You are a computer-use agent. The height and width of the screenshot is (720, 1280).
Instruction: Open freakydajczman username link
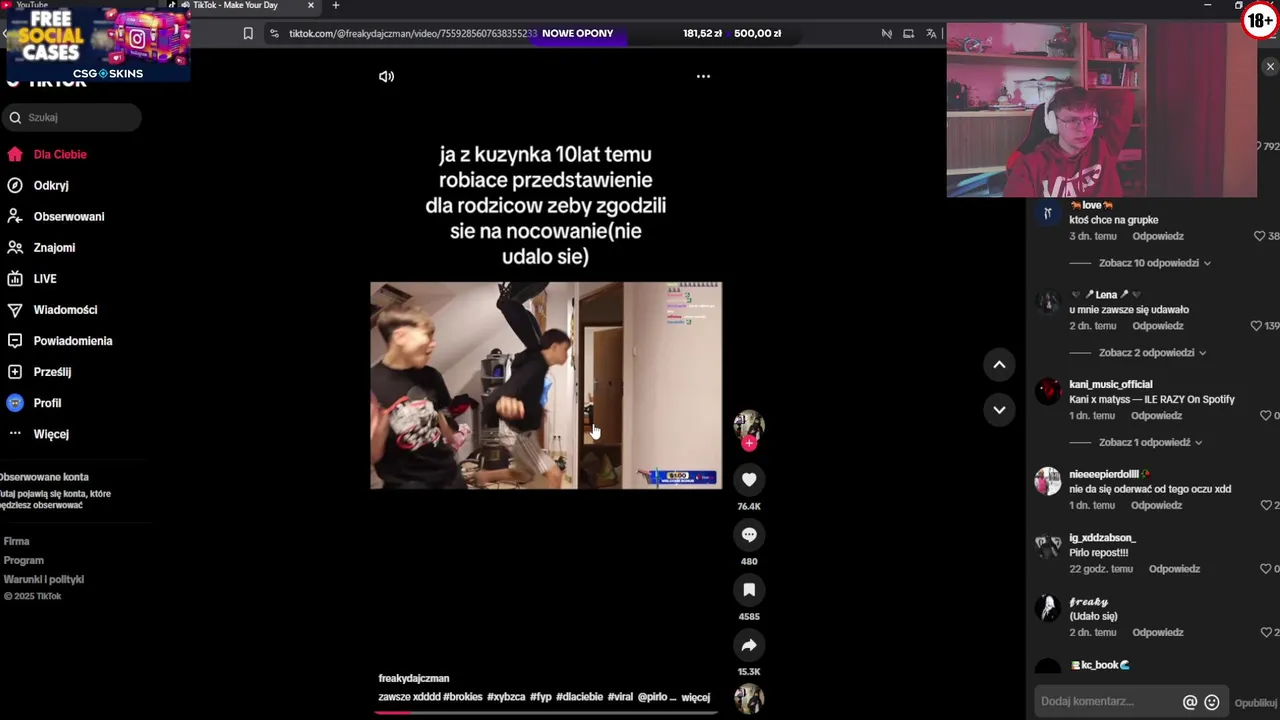pos(414,679)
